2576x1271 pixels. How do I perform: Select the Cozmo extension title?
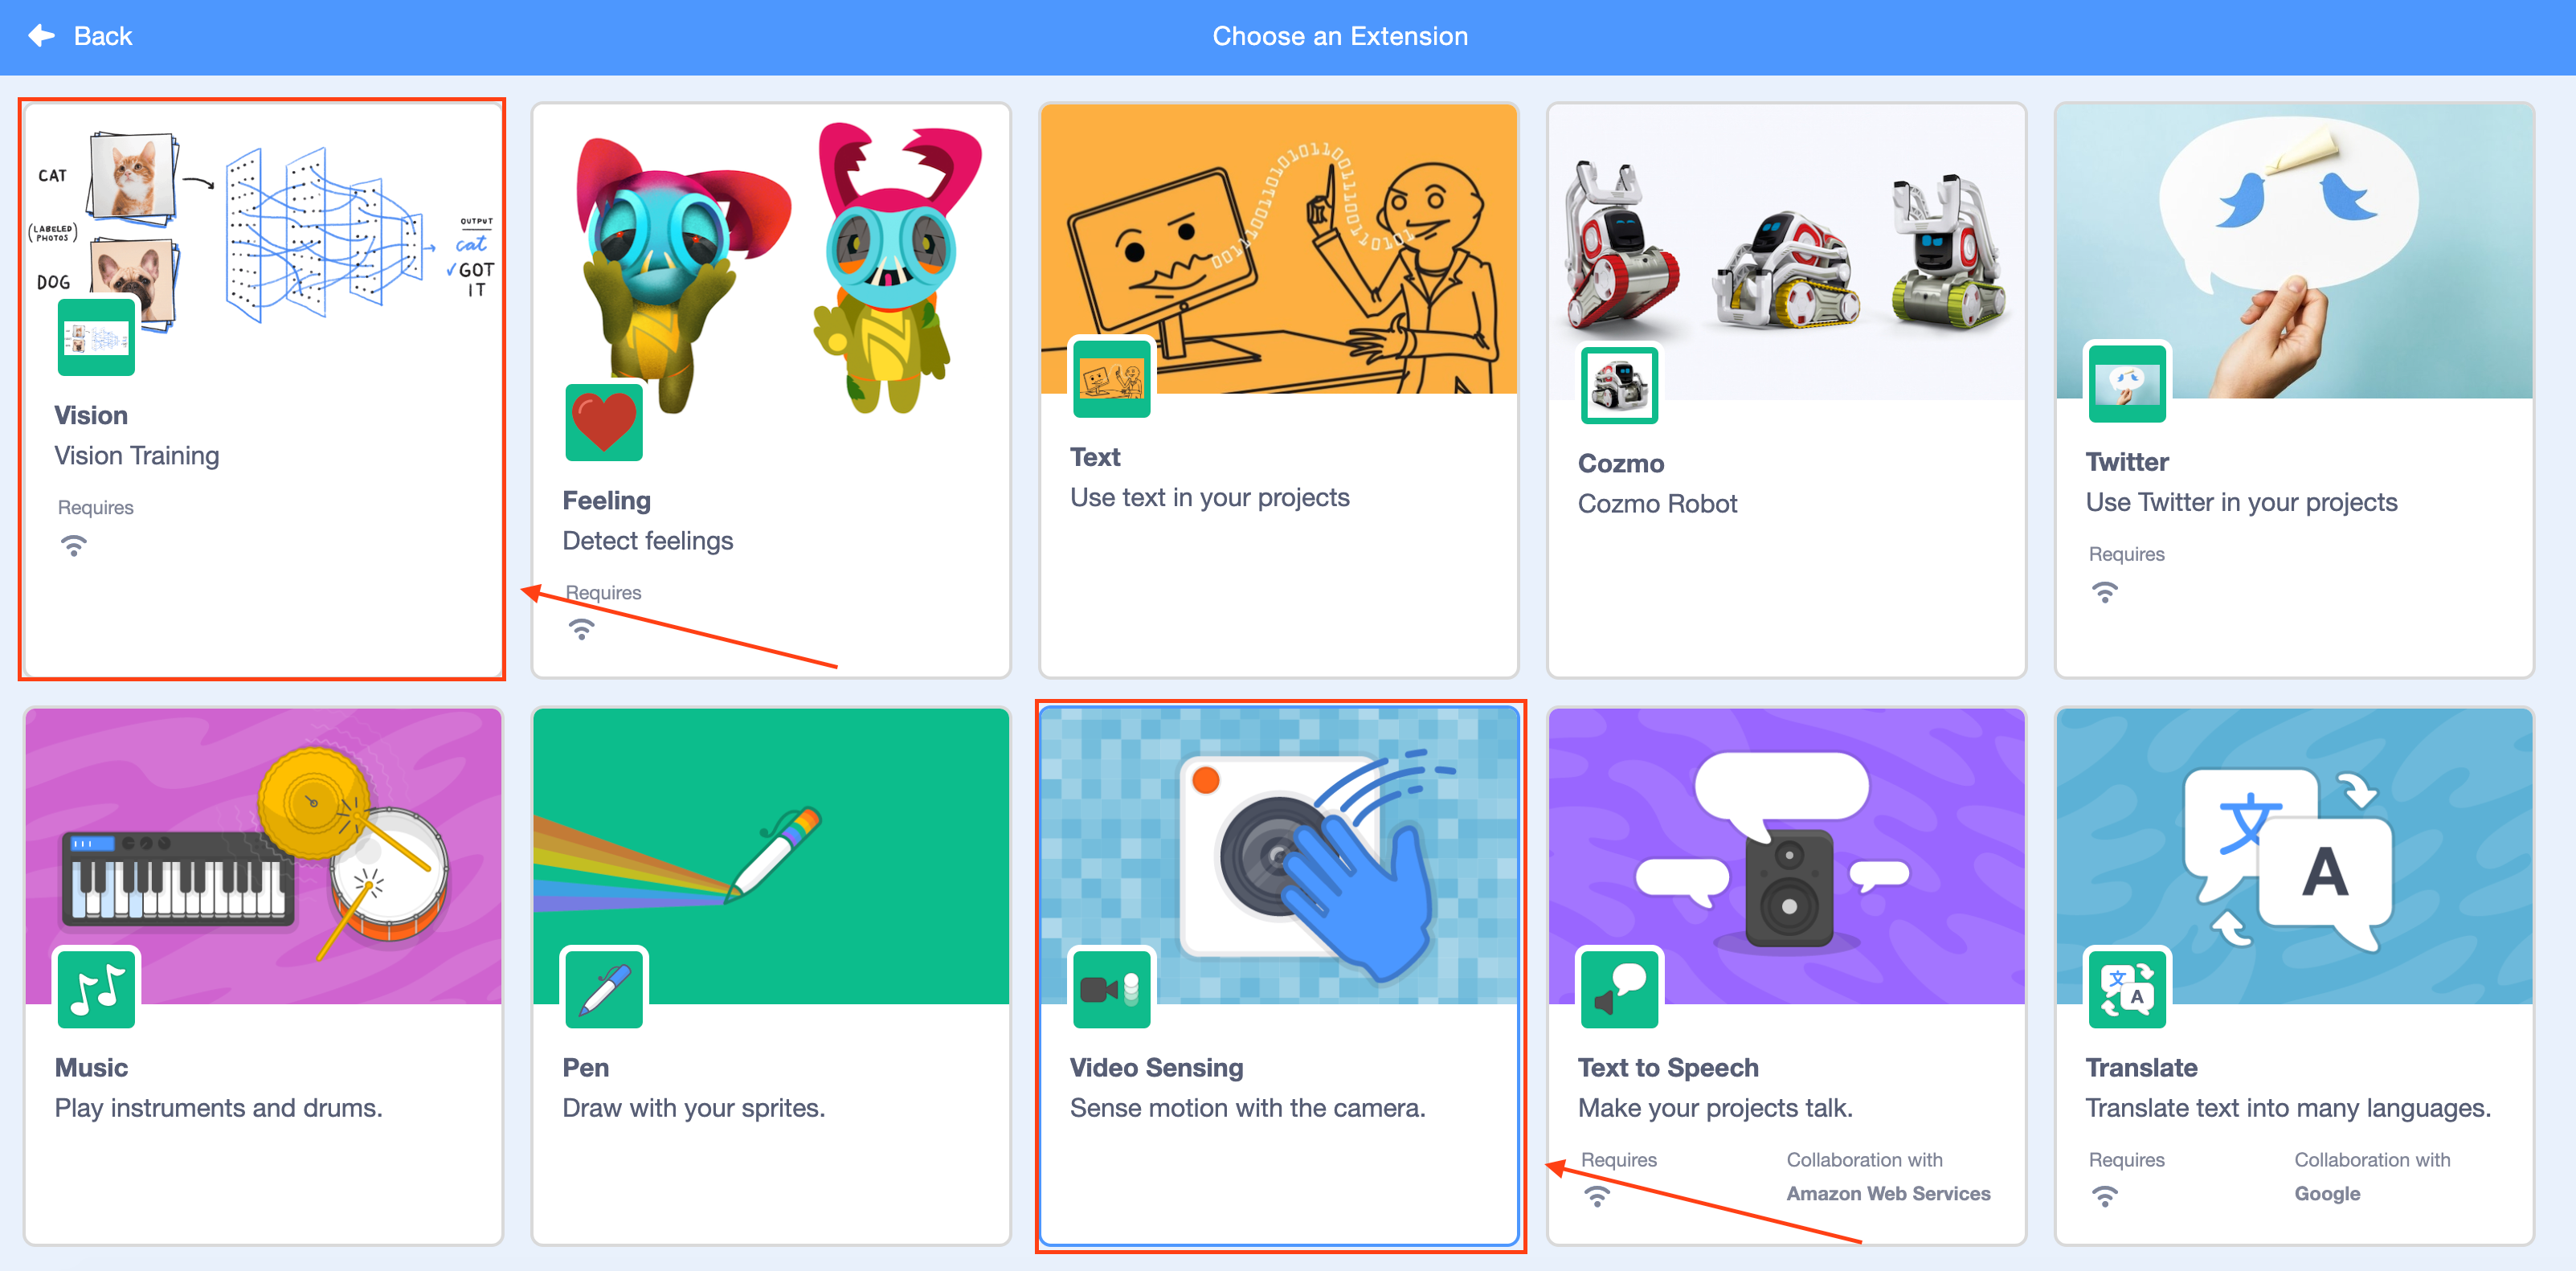1621,463
